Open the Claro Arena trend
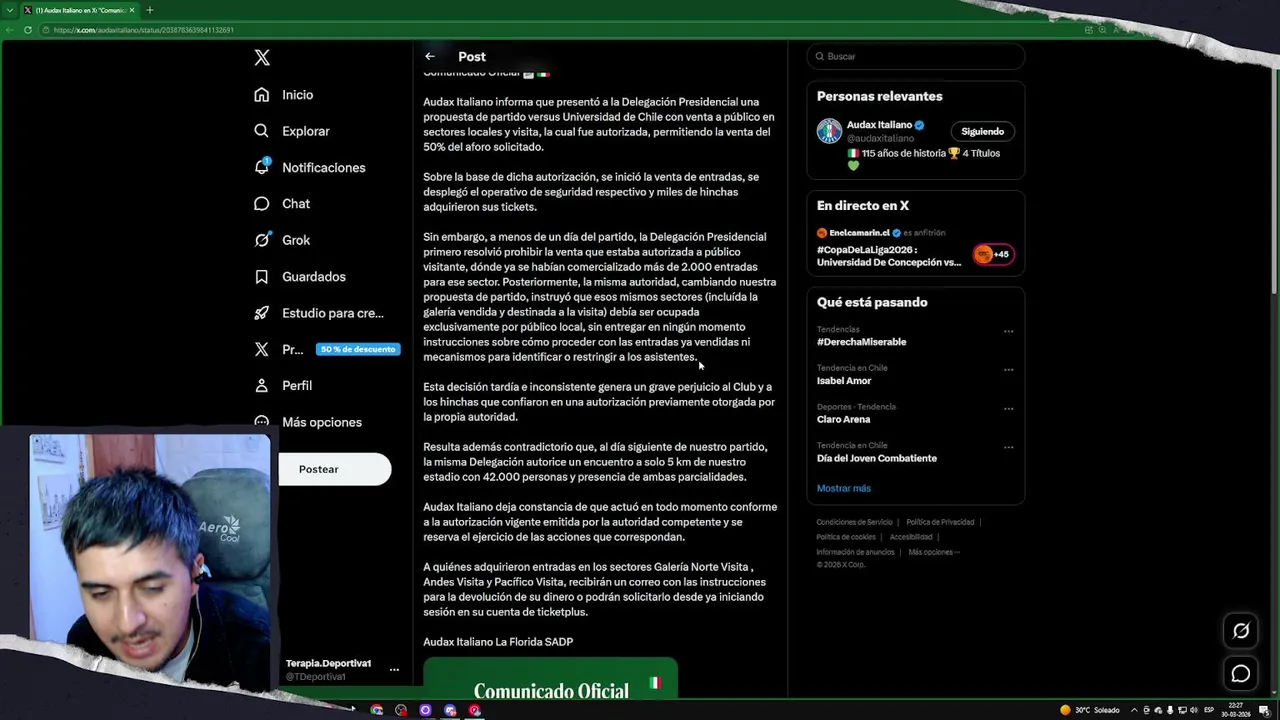Screen dimensions: 1280x720 point(843,419)
